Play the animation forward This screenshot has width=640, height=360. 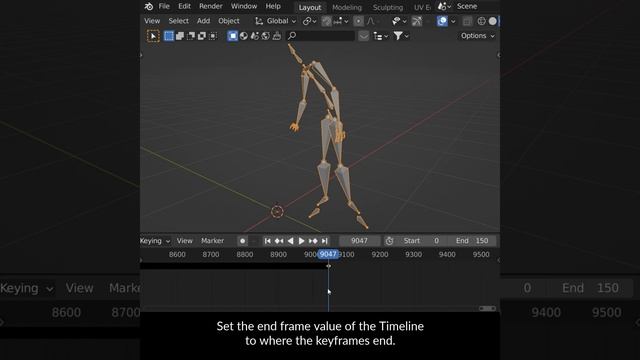coord(302,241)
